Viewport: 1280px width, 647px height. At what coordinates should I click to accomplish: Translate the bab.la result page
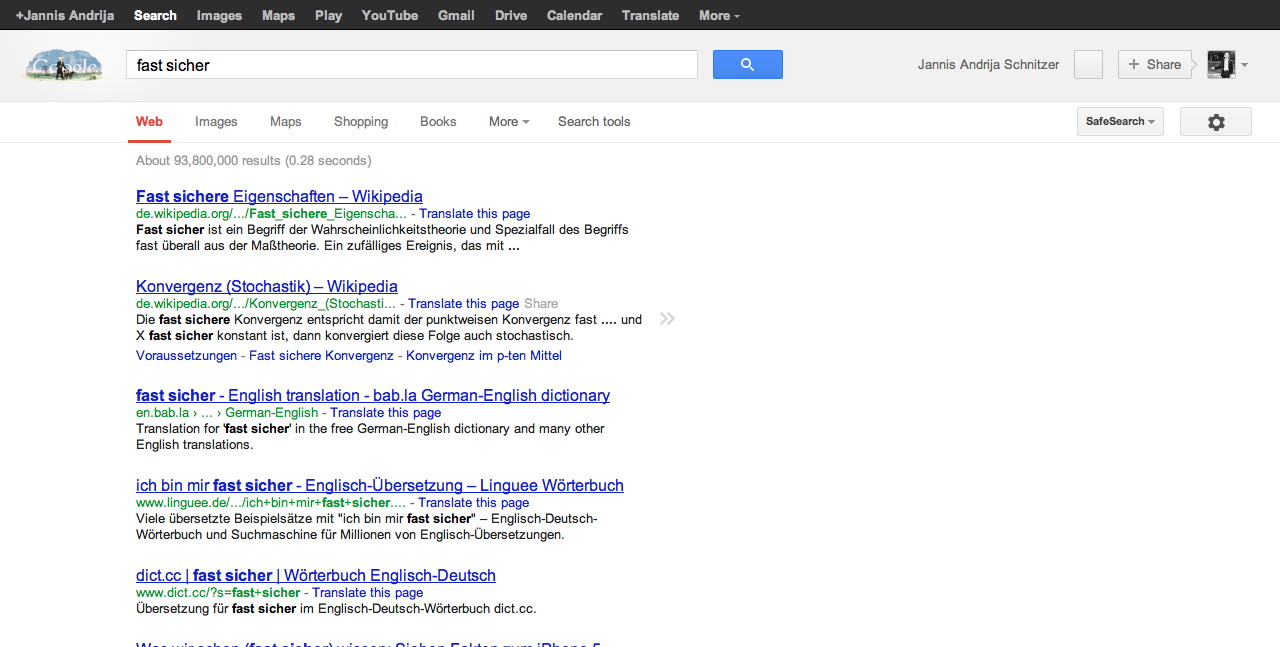coord(385,413)
